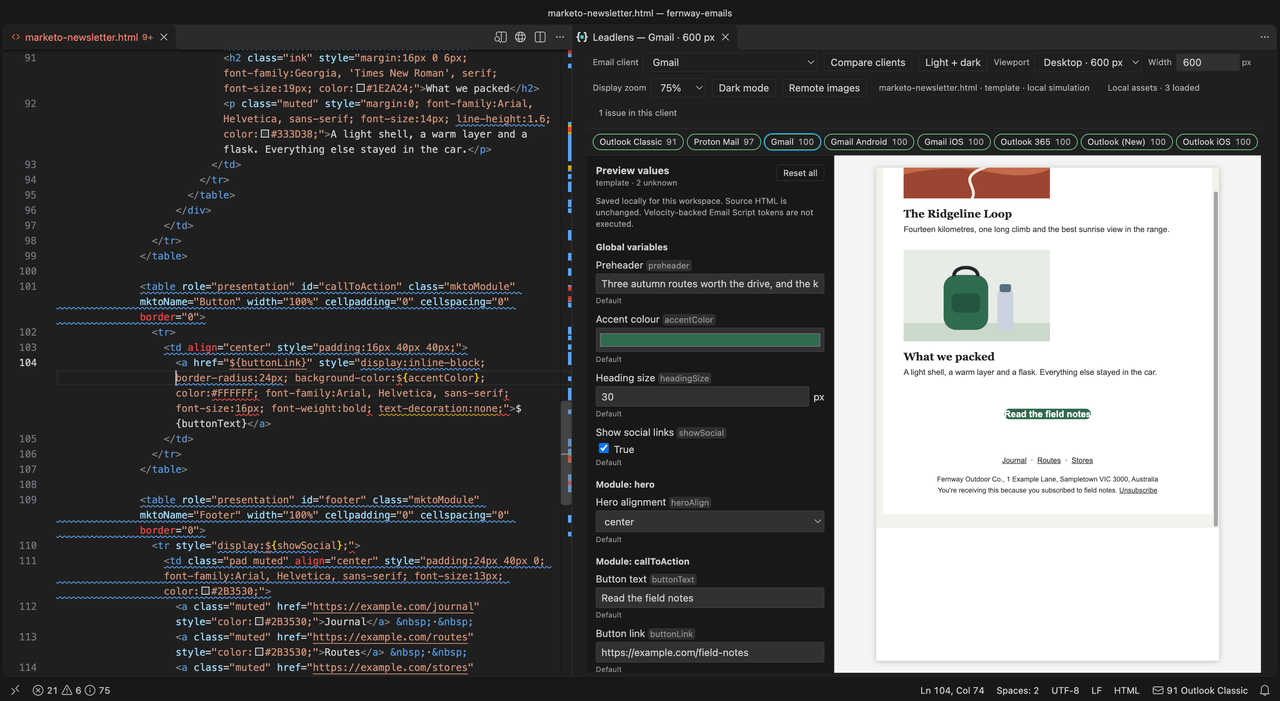The width and height of the screenshot is (1280, 701).
Task: Click the remote window icon in status bar
Action: pyautogui.click(x=15, y=690)
